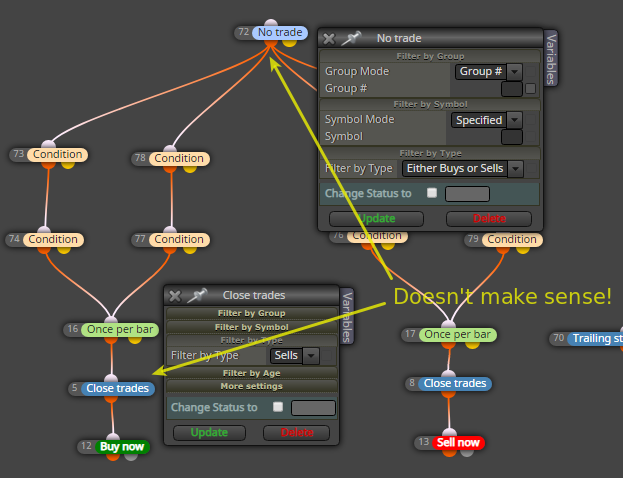Click input connector atop Close trades 8
The image size is (623, 478).
click(449, 374)
